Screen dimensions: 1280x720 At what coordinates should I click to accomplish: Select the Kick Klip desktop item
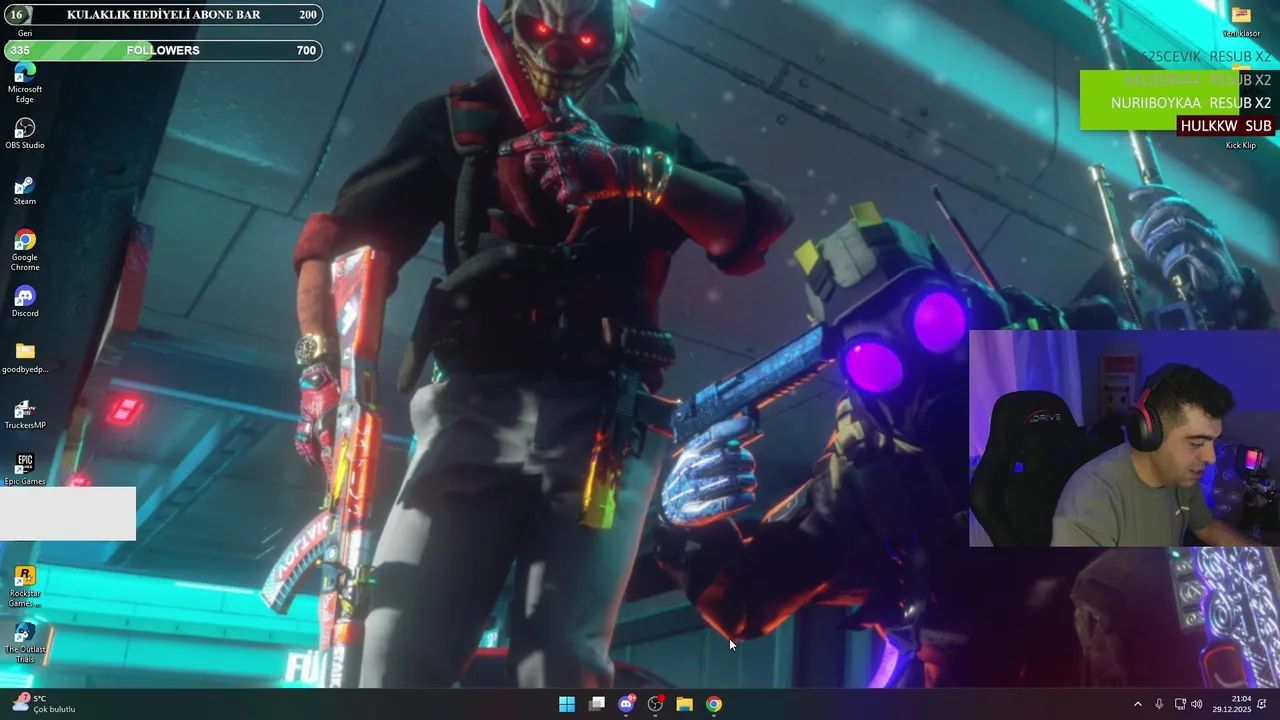point(1241,145)
